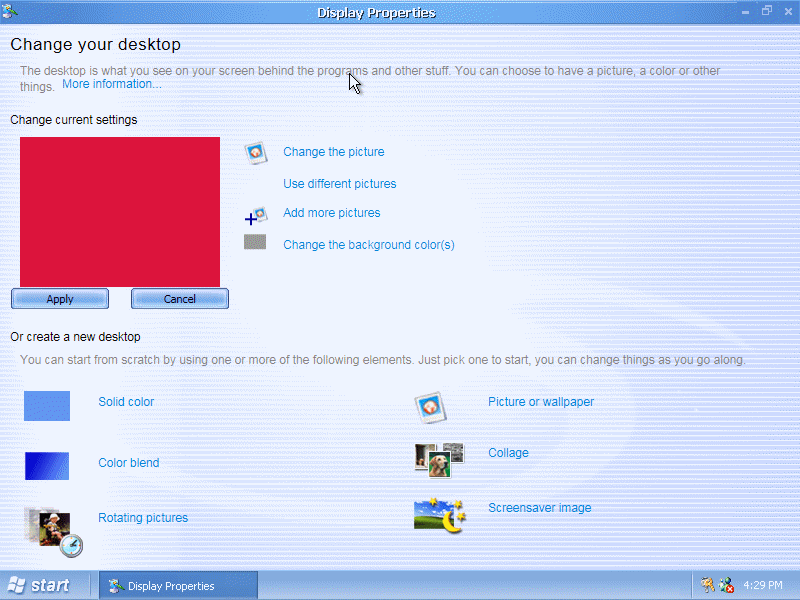
Task: Open the More information link
Action: (112, 84)
